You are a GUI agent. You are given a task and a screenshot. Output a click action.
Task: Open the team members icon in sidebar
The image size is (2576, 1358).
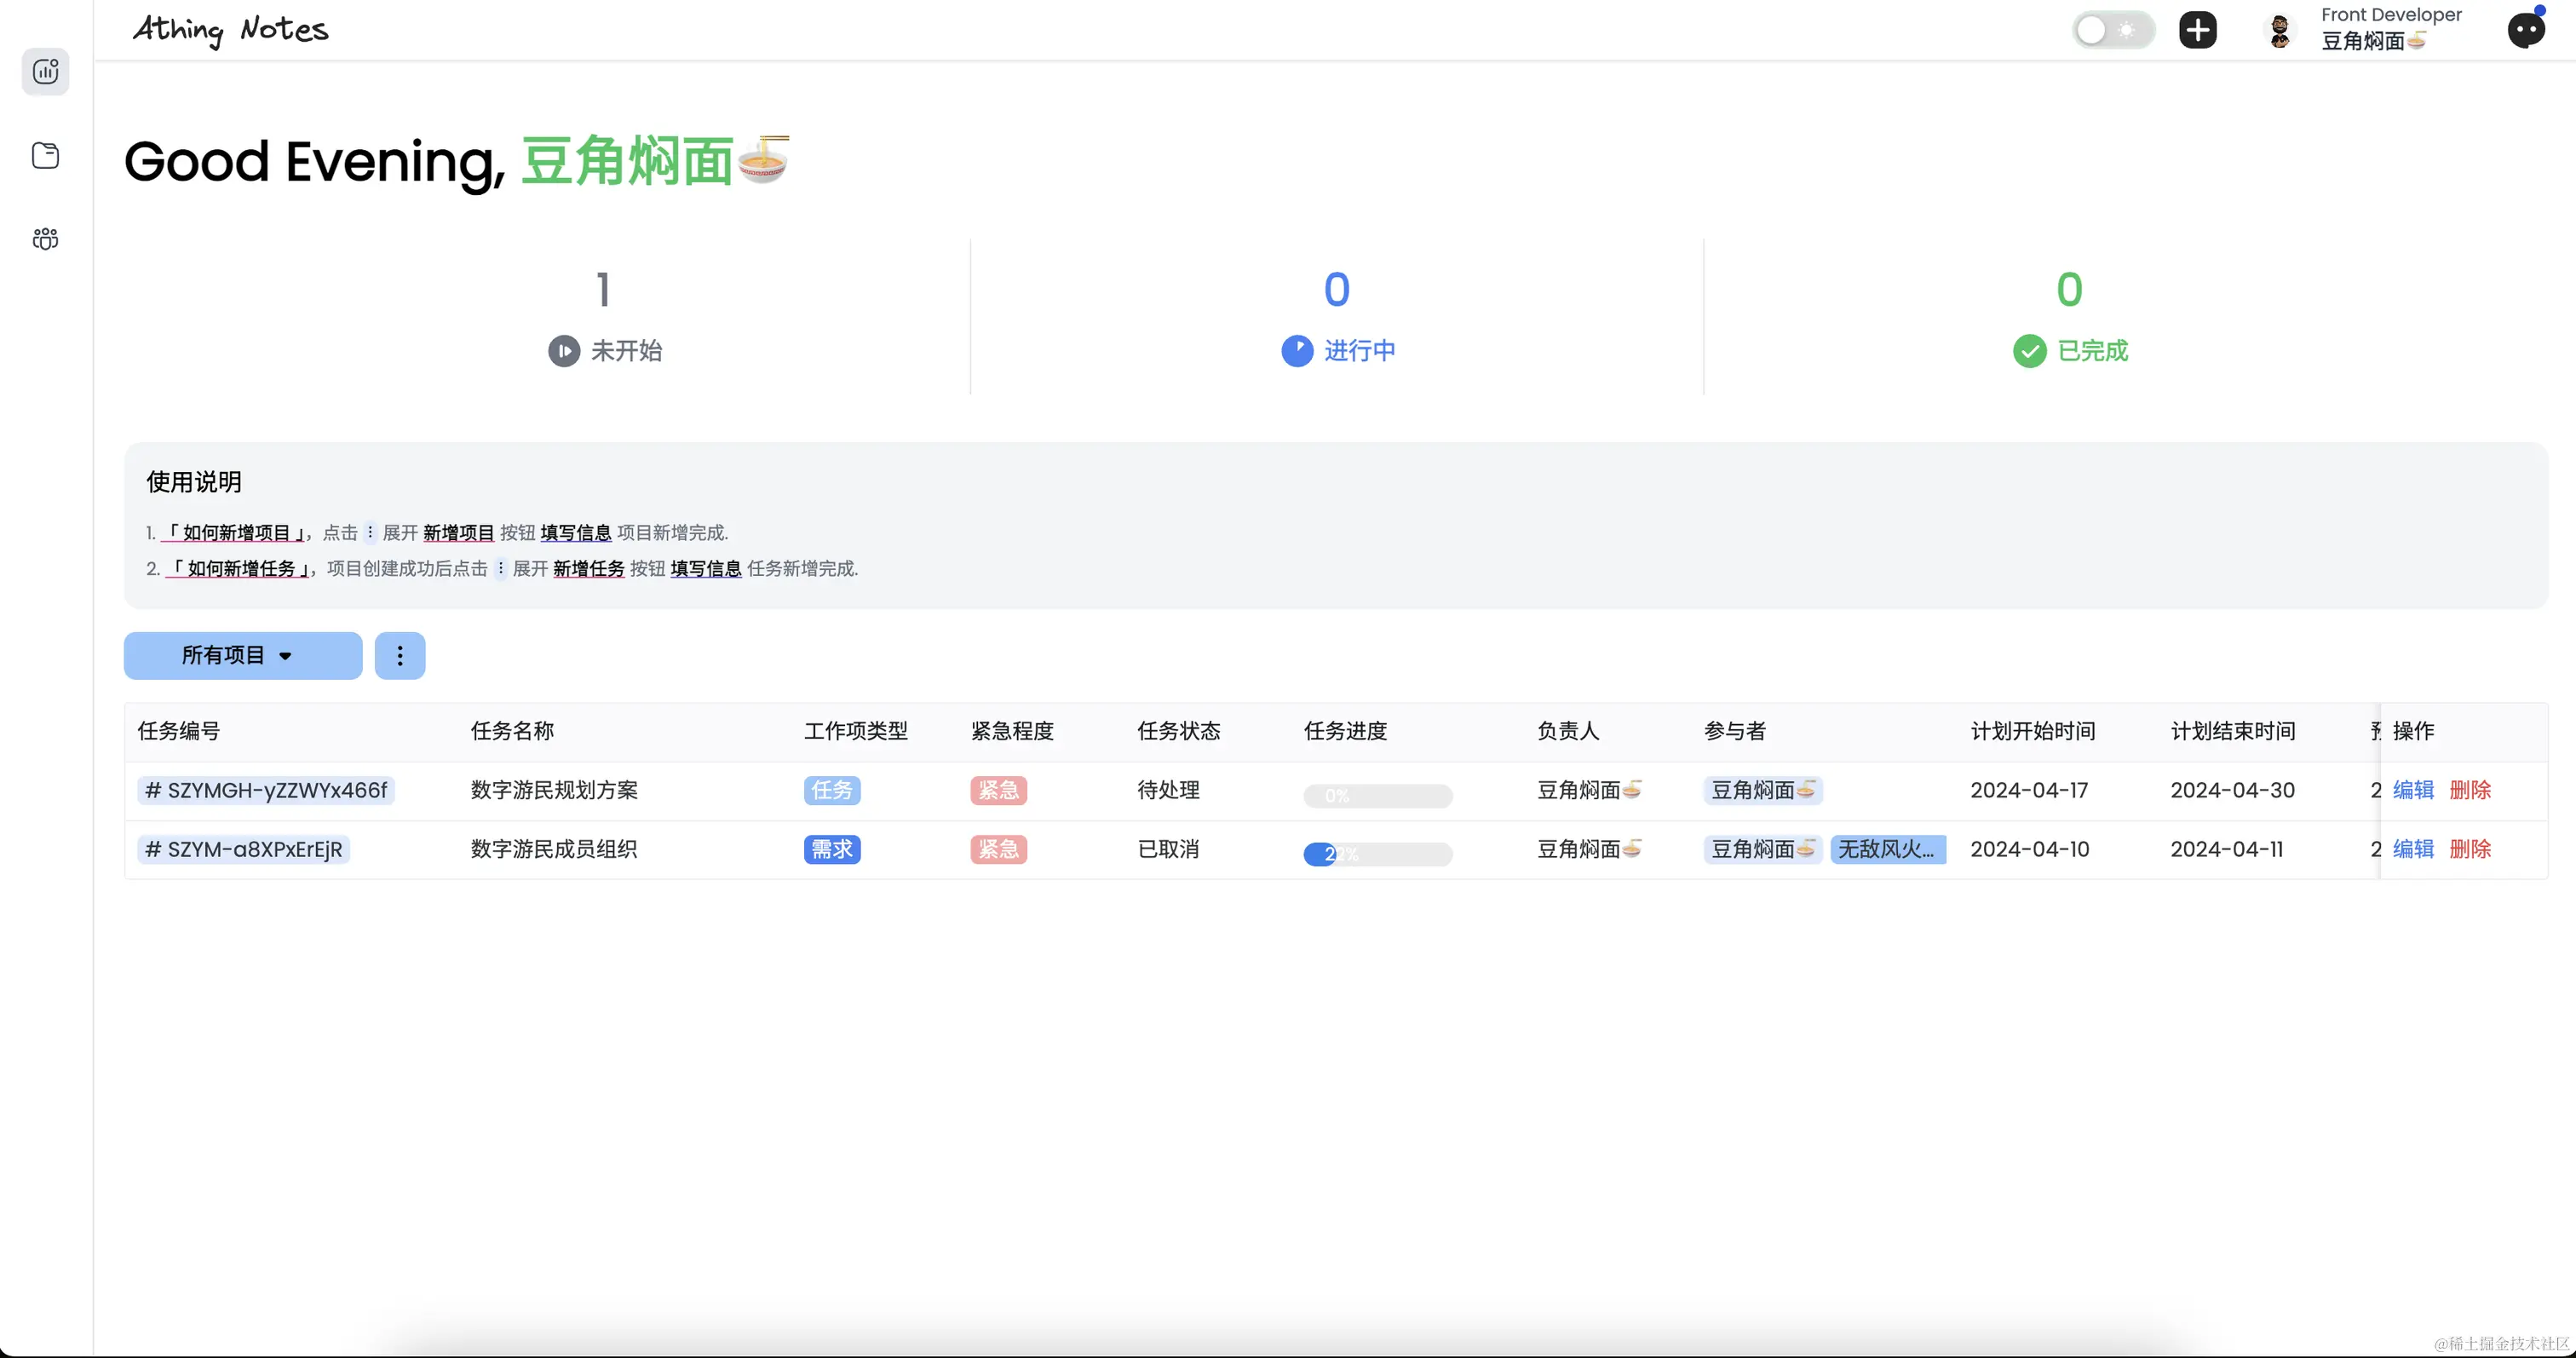pos(46,238)
